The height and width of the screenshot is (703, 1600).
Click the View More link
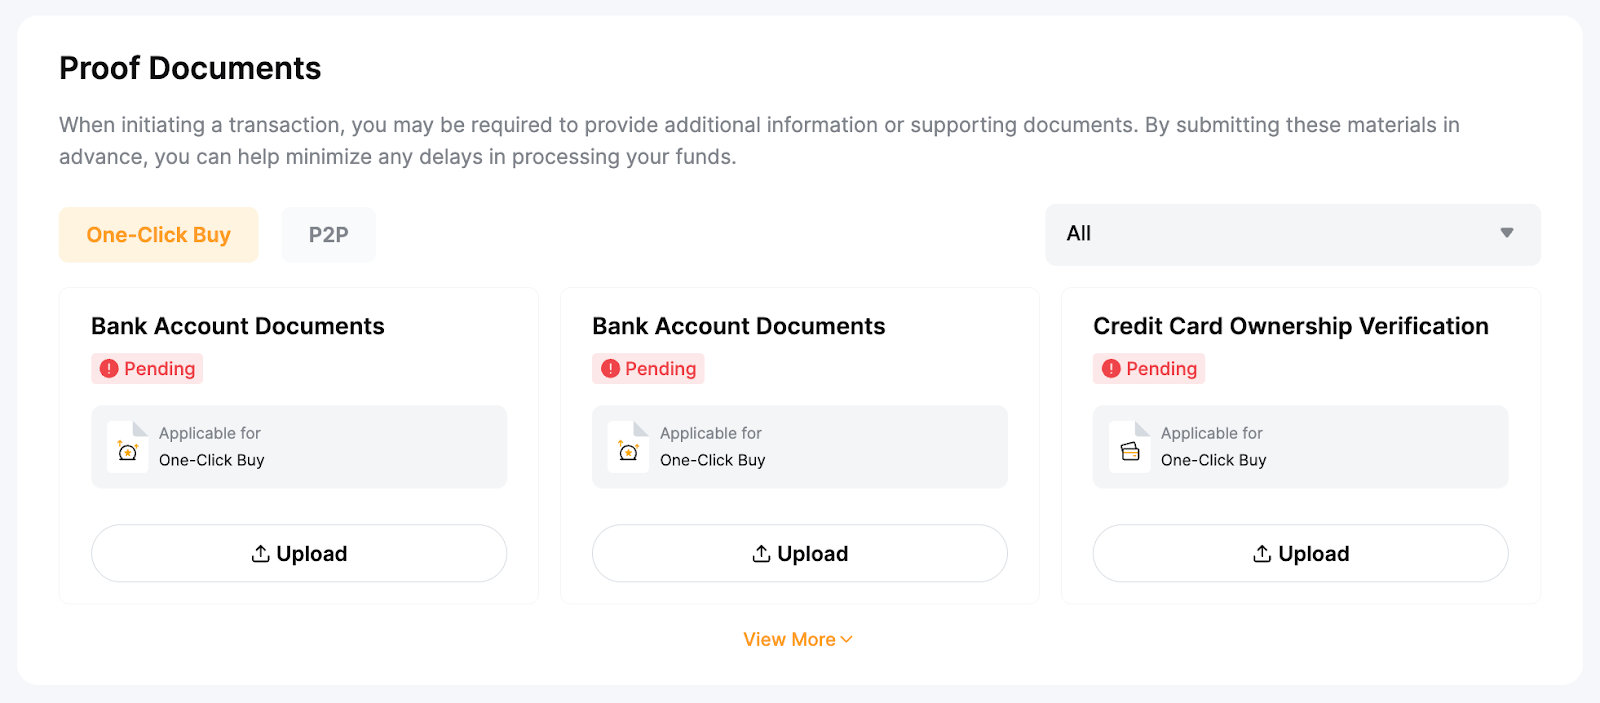[x=789, y=640]
